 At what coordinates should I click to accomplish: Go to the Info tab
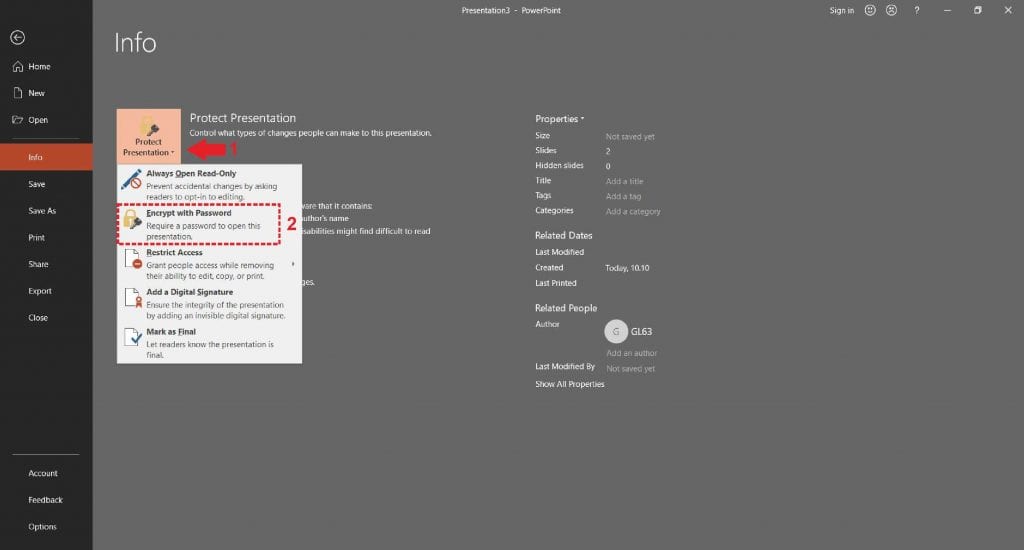[46, 157]
